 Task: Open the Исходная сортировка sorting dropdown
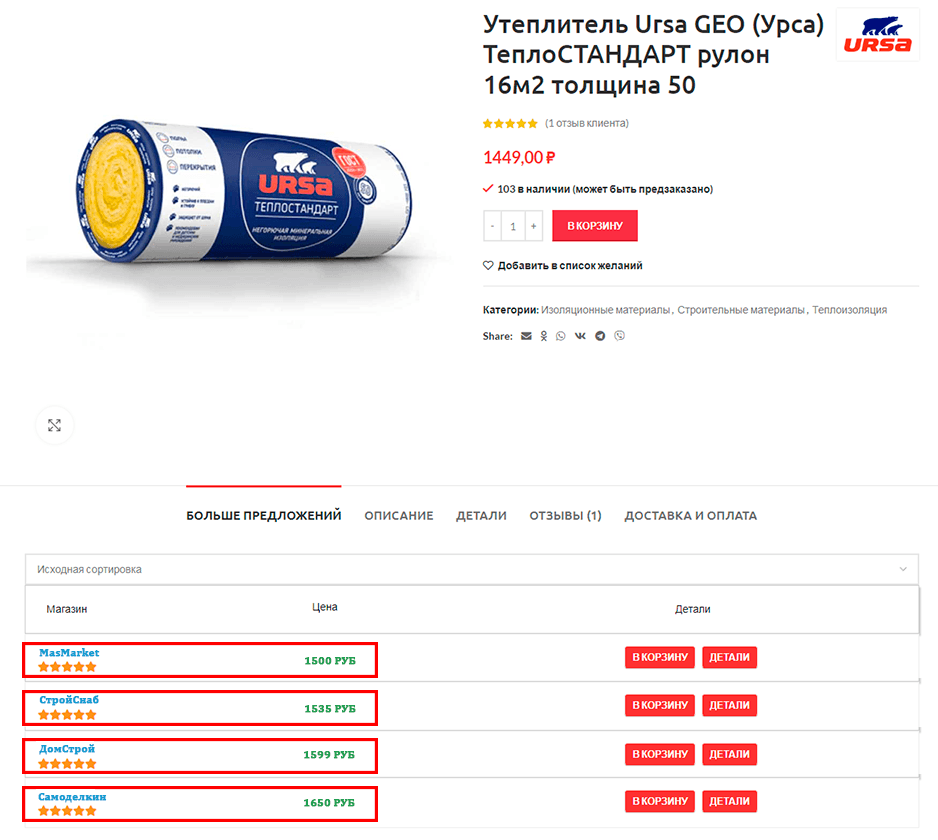point(471,569)
